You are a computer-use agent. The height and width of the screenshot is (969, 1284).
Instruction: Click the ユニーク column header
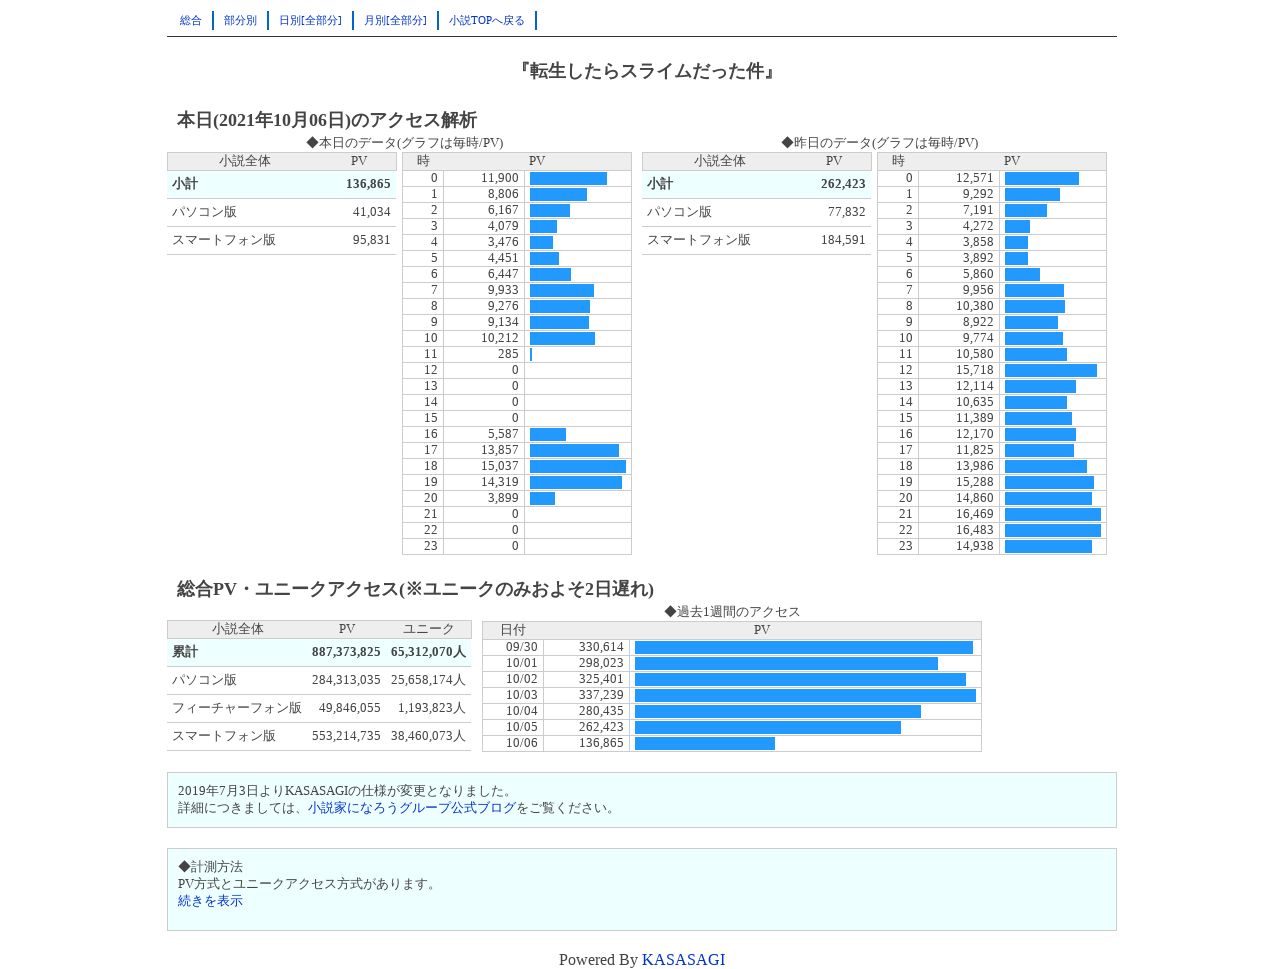(x=428, y=629)
